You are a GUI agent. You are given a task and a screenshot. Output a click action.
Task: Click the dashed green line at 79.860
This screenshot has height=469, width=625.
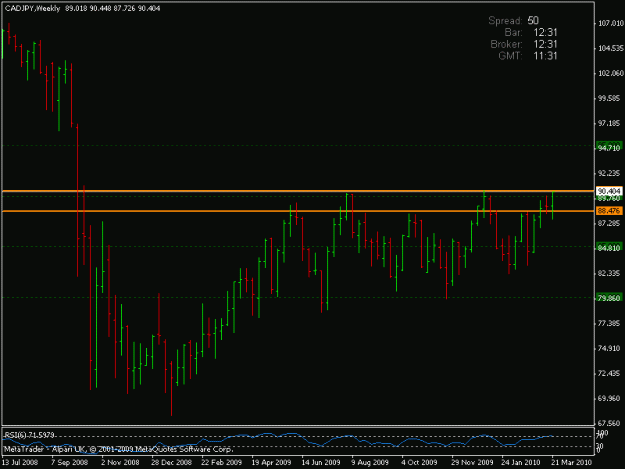[x=298, y=297]
